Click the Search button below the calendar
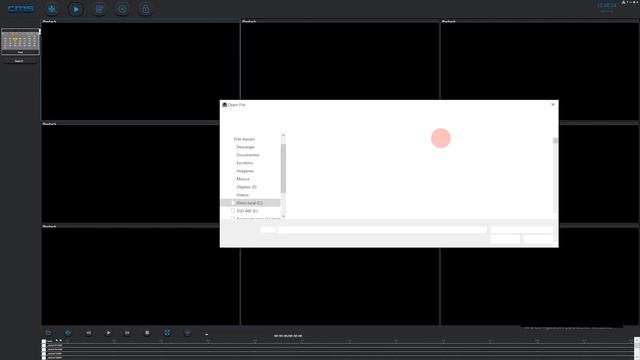 (x=19, y=61)
